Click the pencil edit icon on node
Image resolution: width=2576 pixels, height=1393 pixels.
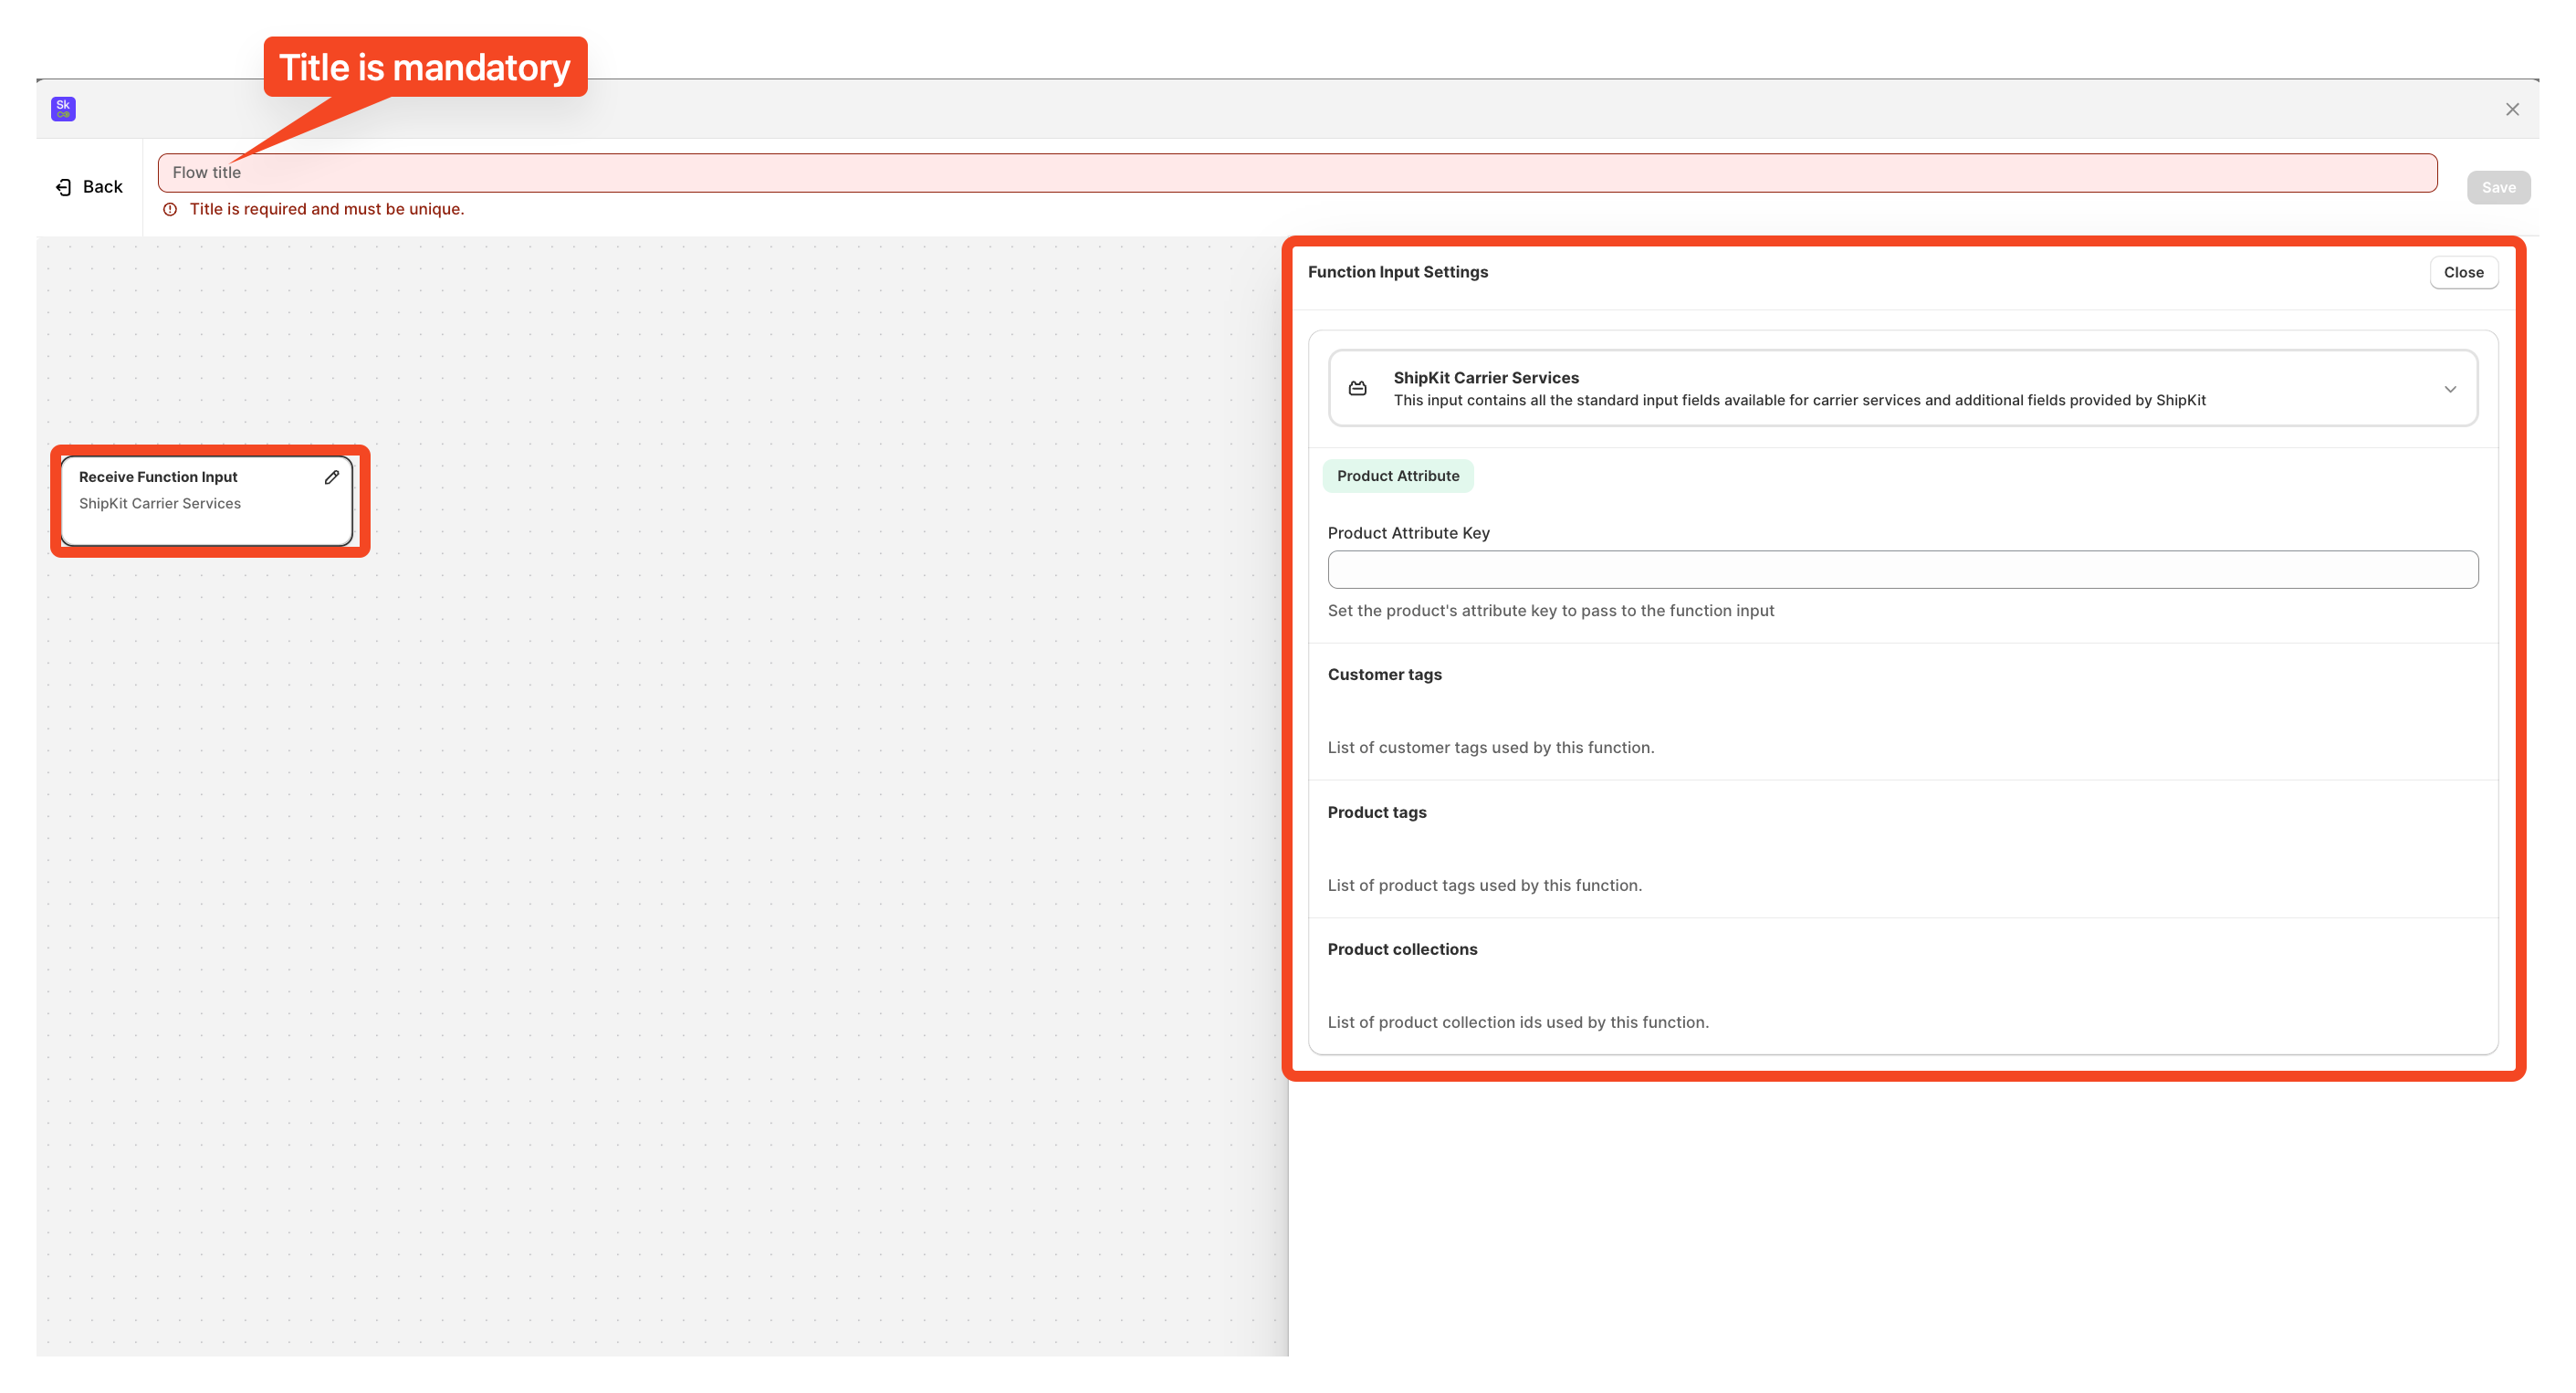click(x=332, y=477)
